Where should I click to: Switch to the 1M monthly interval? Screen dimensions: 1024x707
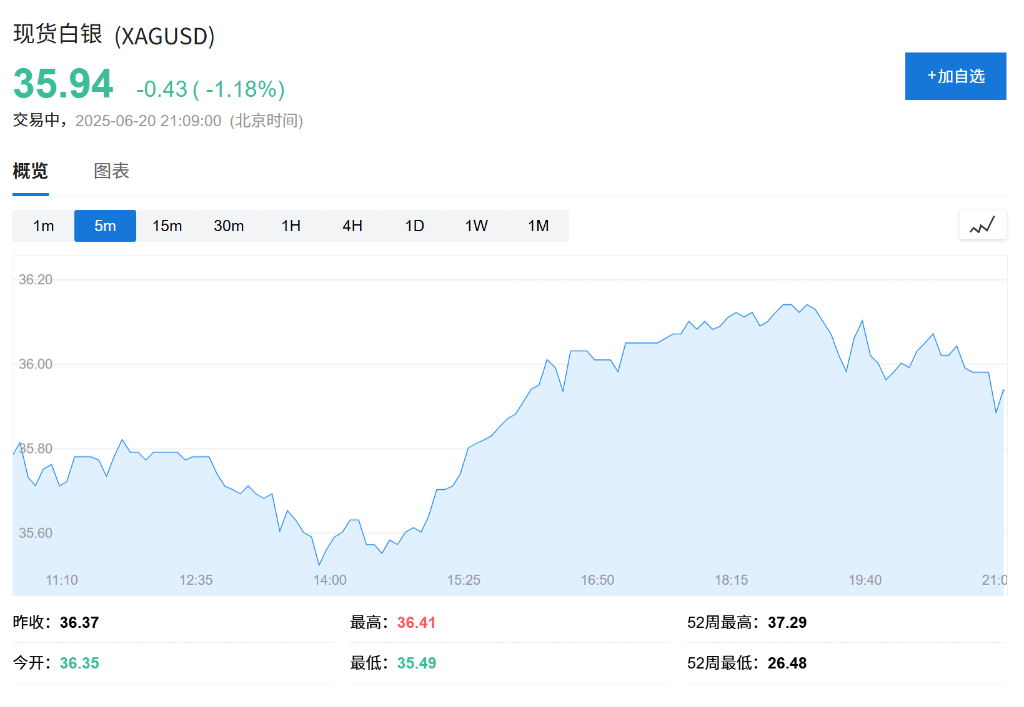tap(538, 226)
